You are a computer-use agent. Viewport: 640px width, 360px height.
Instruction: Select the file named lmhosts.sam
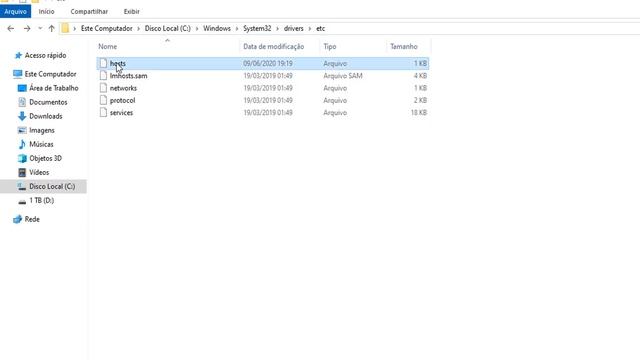129,76
